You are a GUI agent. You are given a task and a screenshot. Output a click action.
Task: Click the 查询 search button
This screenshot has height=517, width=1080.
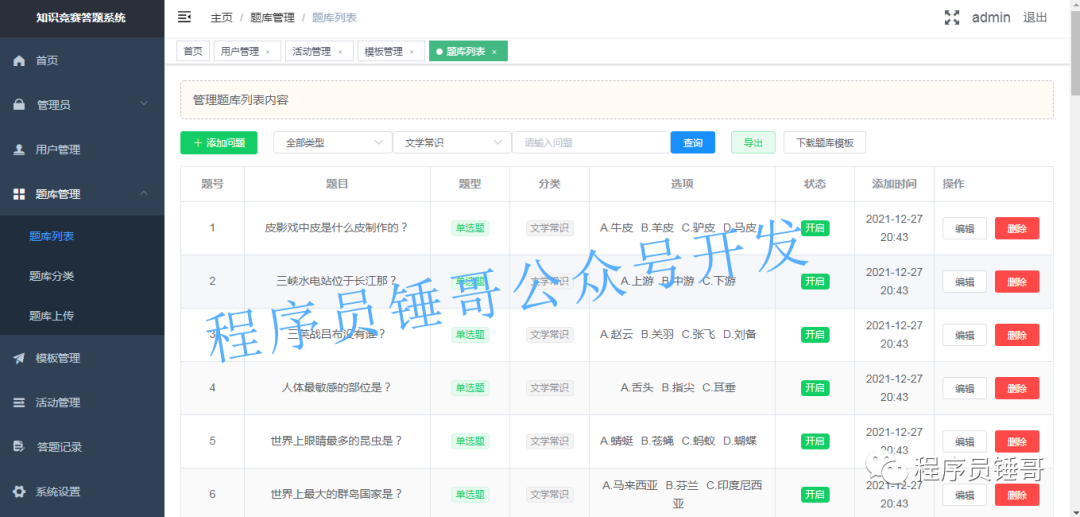point(693,143)
